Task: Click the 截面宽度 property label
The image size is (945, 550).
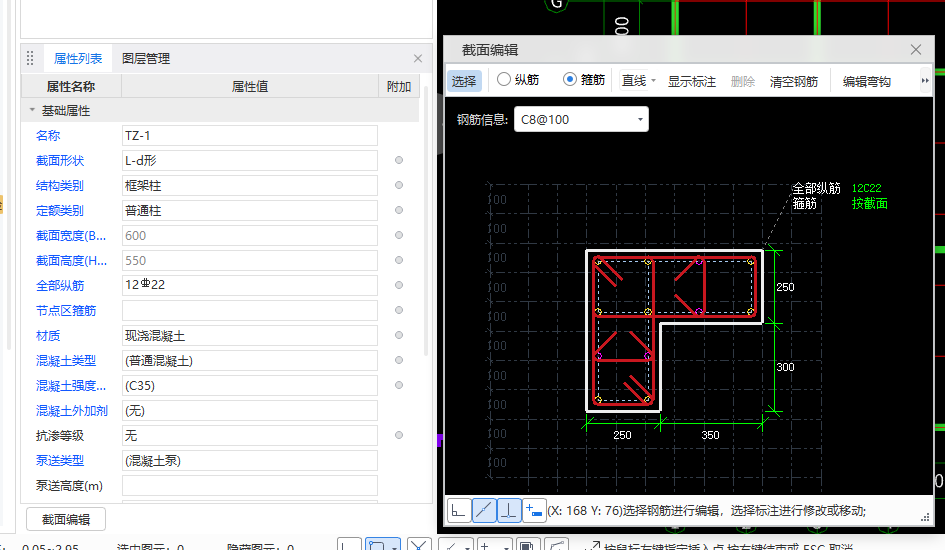Action: (x=71, y=236)
